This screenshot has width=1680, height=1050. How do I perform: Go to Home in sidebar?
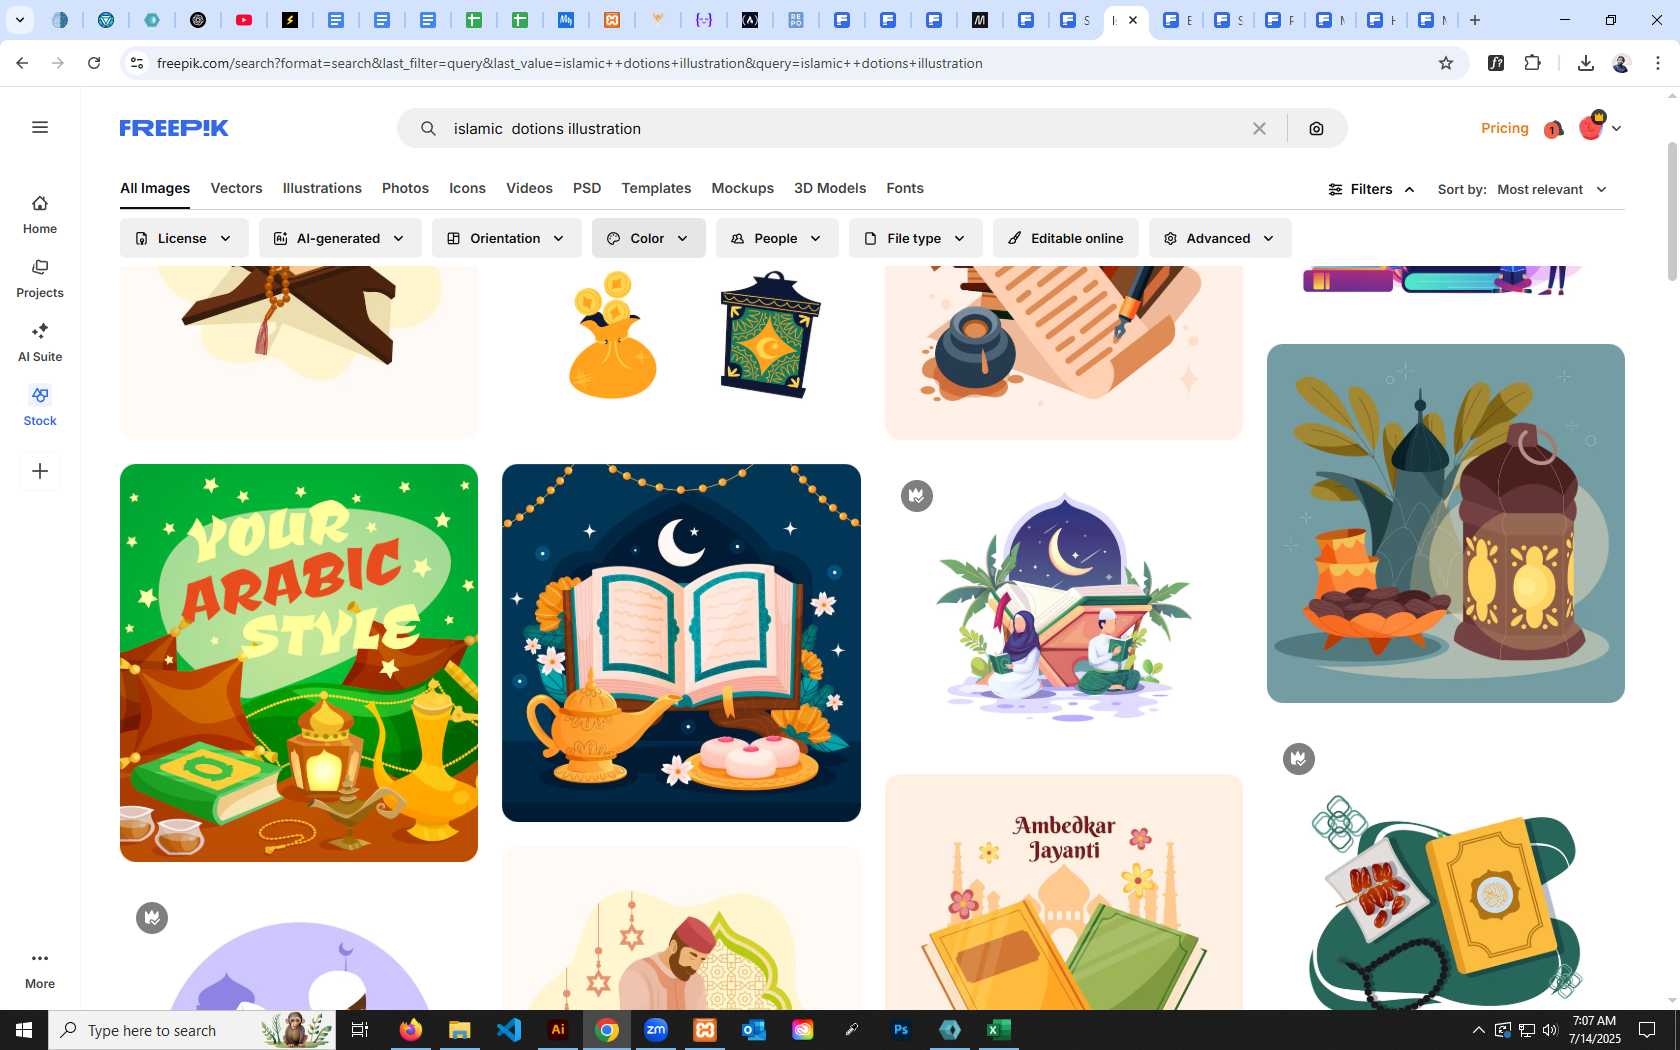pos(40,215)
